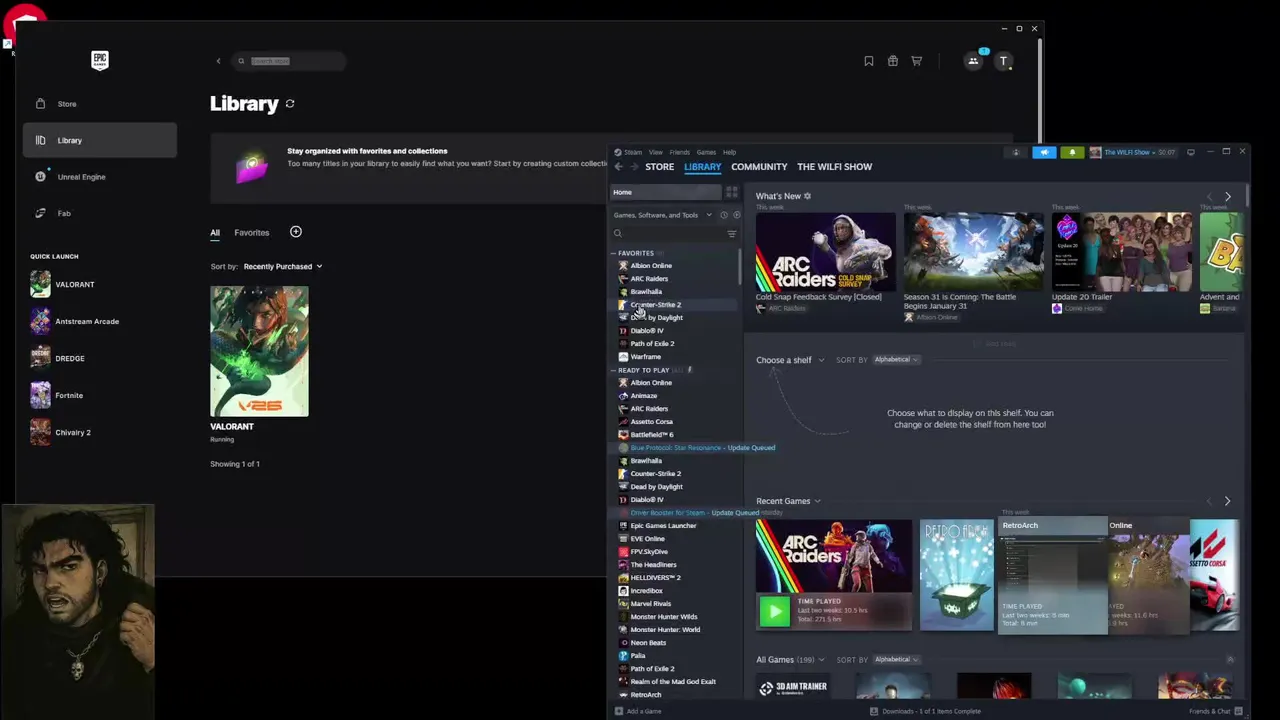Viewport: 1280px width, 720px height.
Task: Add a new collection with the plus icon
Action: pos(296,232)
